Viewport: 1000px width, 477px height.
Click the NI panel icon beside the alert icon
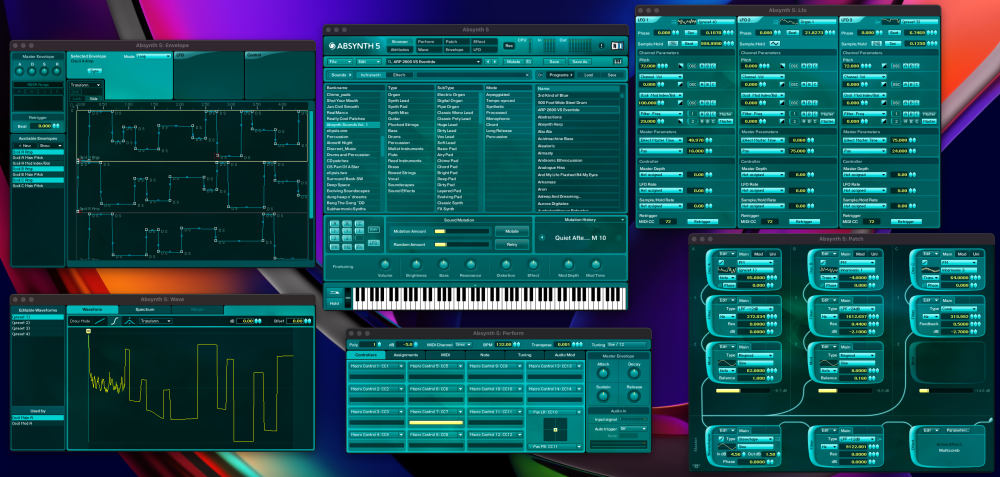[617, 46]
